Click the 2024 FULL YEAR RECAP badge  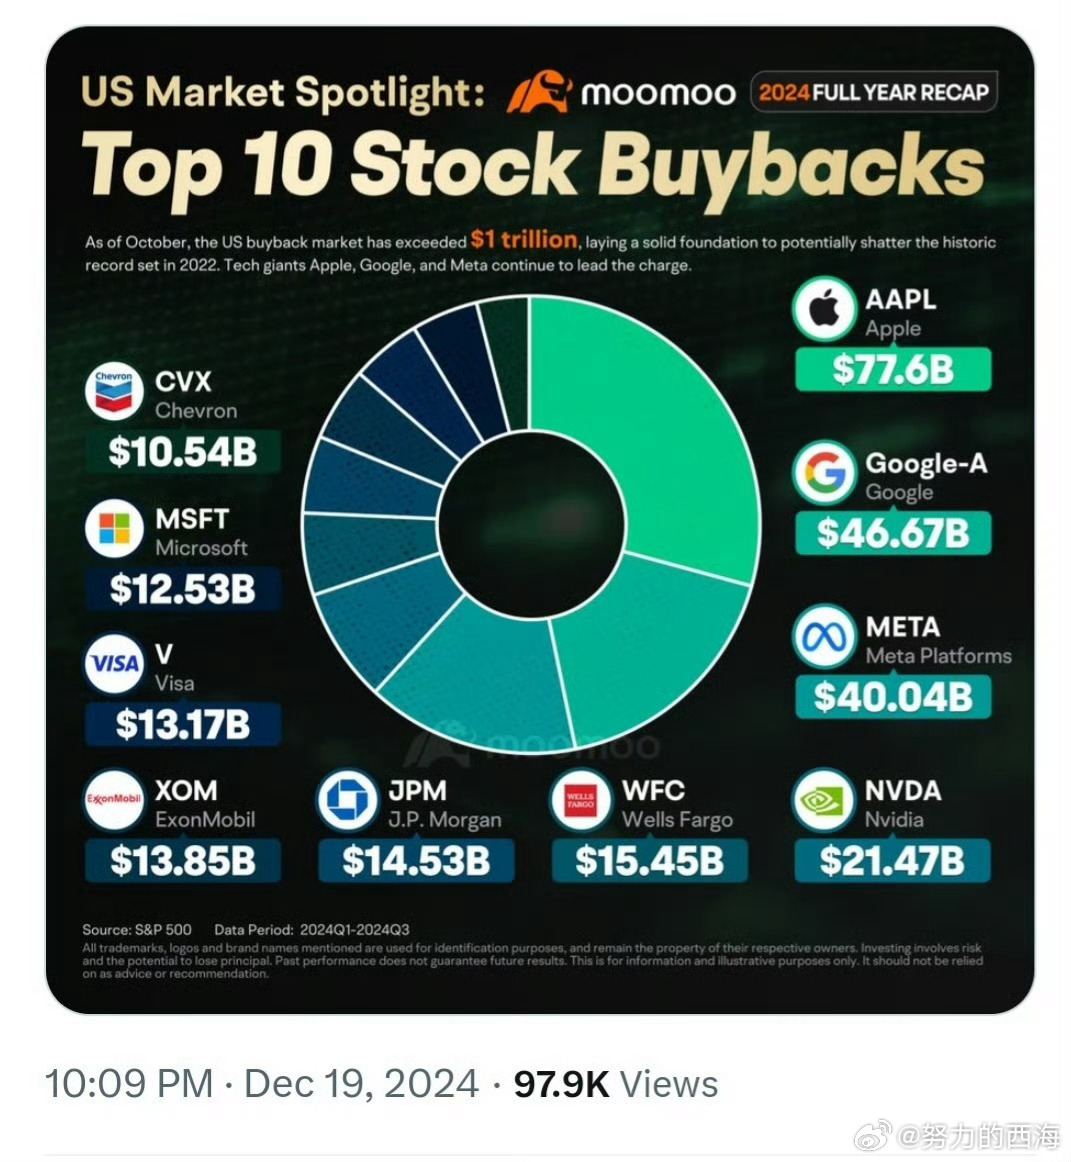click(874, 92)
